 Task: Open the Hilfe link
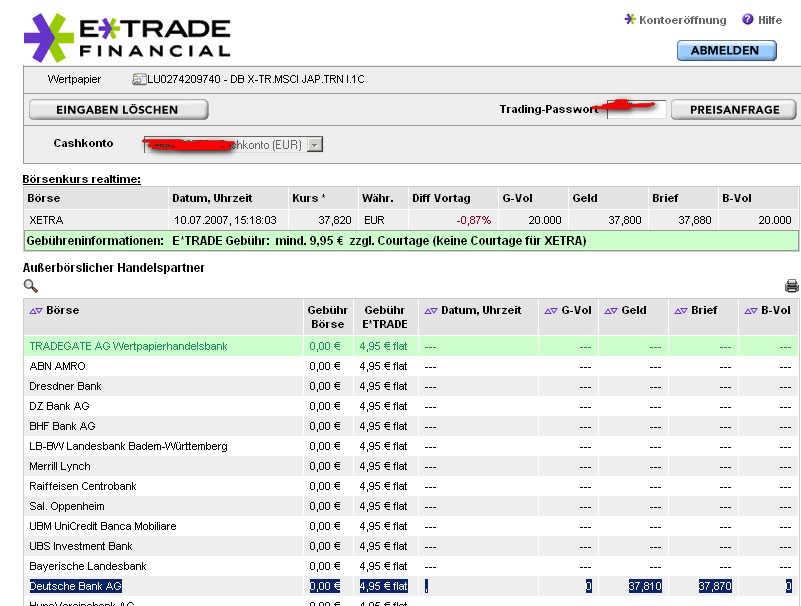click(769, 20)
